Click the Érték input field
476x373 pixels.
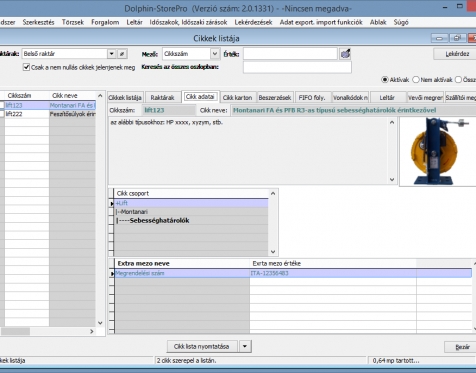(290, 54)
